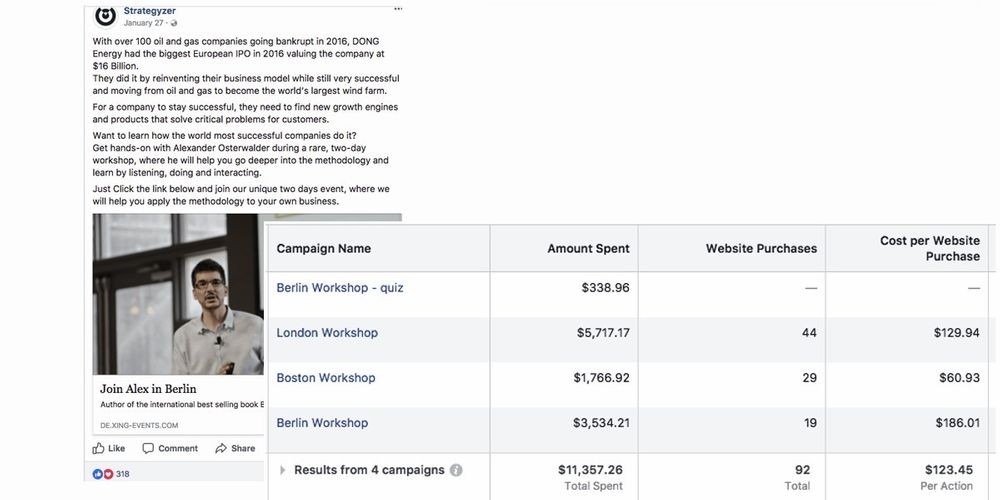Screen dimensions: 1000x500
Task: Click the Comment speech bubble icon
Action: 148,448
